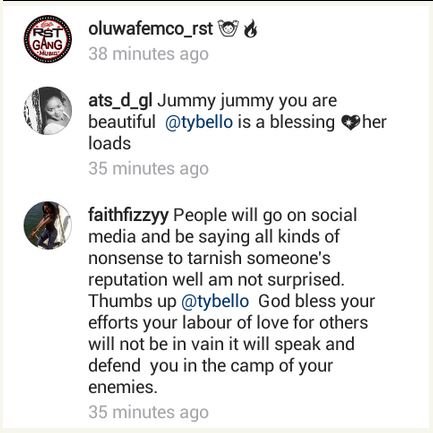Screen dimensions: 433x433
Task: Open the faithfizzyy profile avatar
Action: 48,225
